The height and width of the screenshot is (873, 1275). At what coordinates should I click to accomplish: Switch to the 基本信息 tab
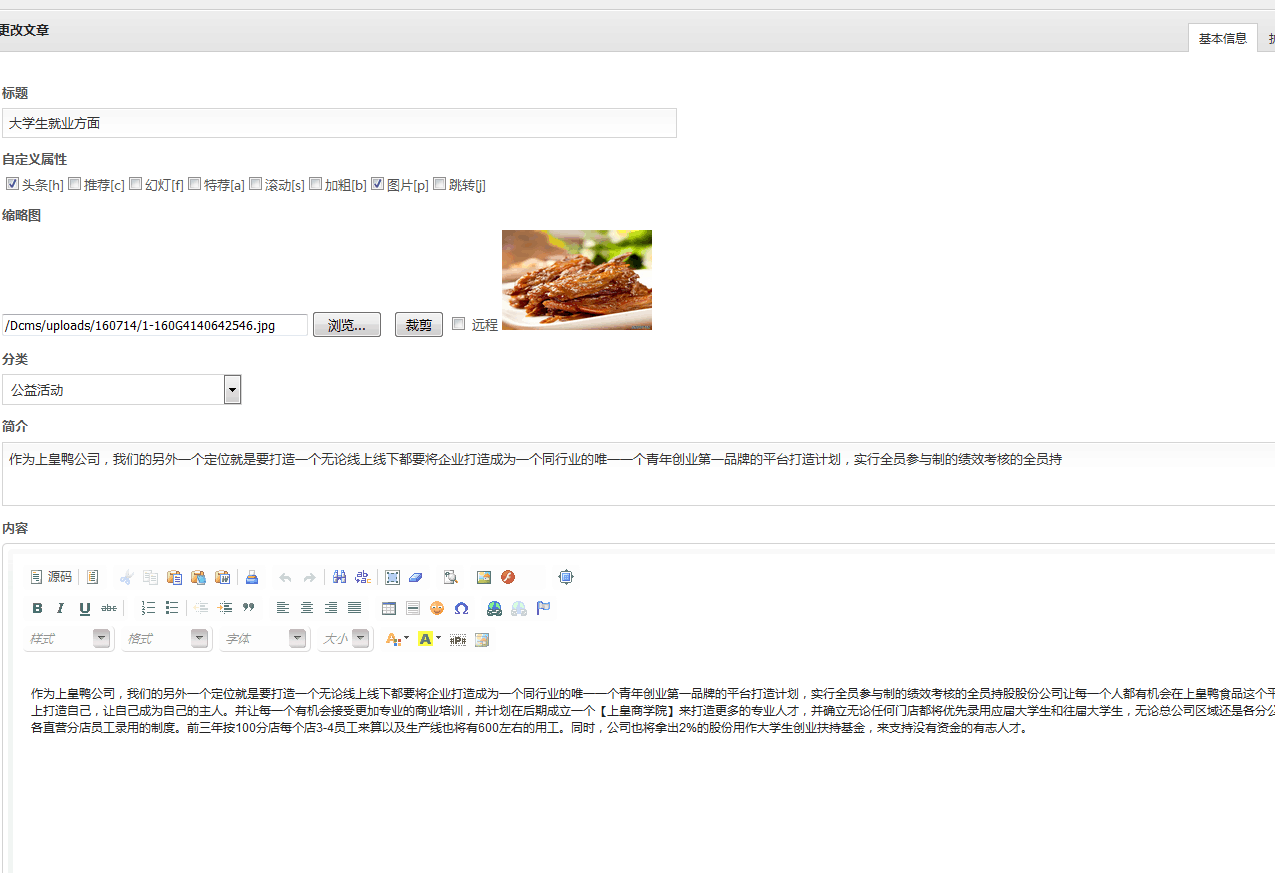coord(1223,38)
